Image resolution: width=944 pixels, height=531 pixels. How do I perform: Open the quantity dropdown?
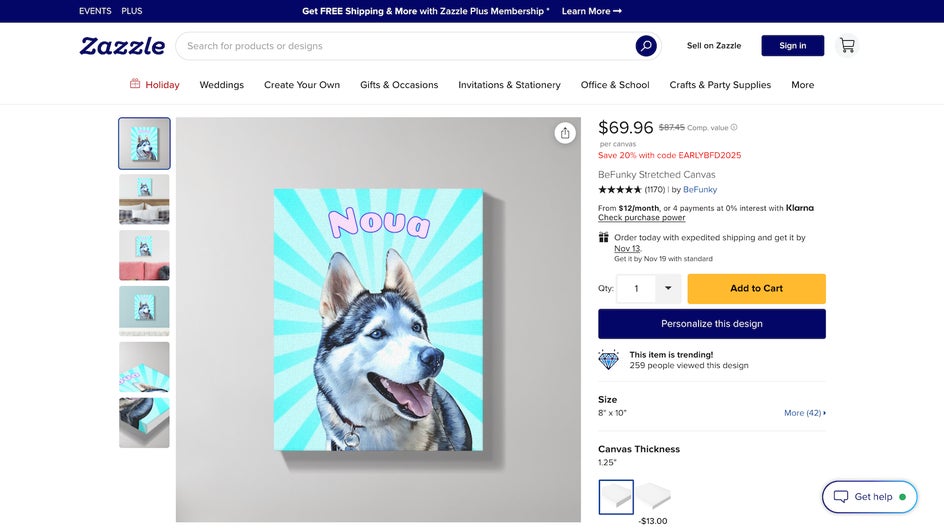[668, 288]
